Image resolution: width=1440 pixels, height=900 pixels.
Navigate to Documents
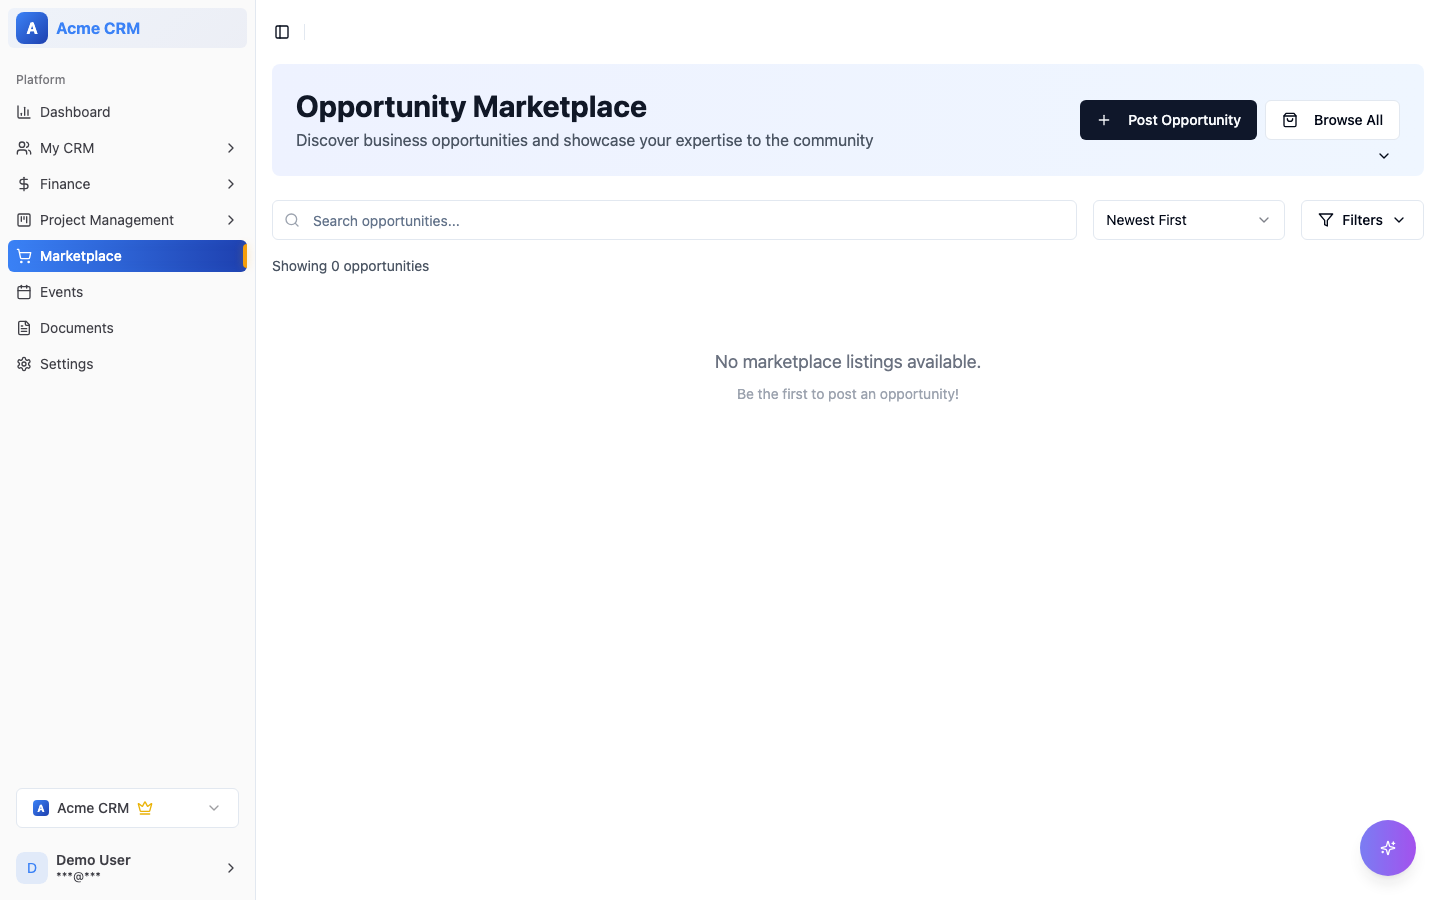tap(127, 328)
